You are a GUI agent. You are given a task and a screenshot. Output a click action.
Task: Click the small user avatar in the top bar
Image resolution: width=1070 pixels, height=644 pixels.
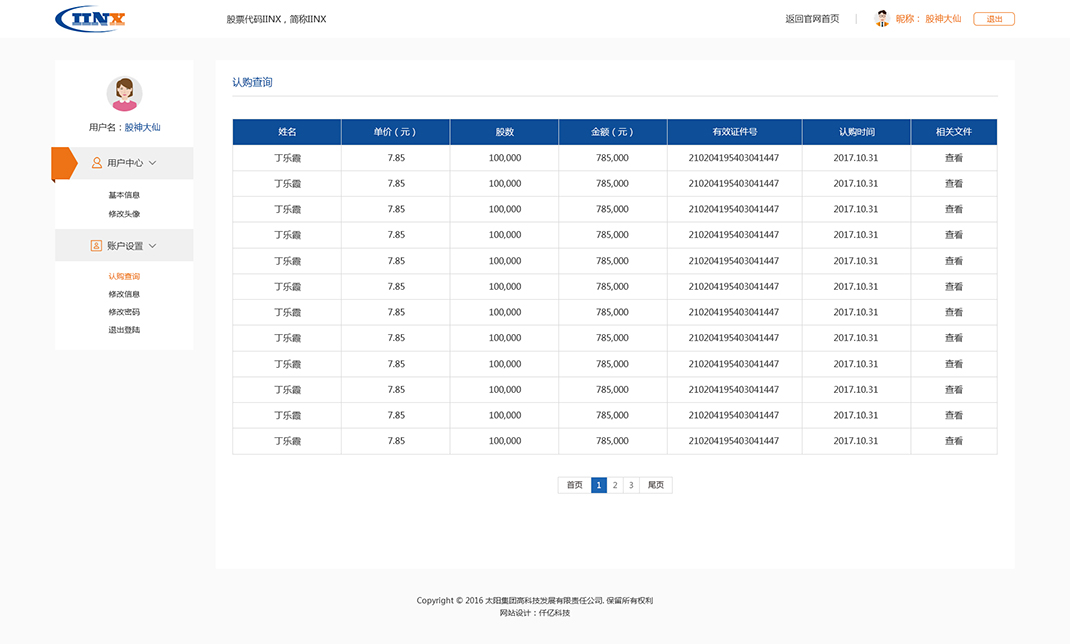coord(882,18)
